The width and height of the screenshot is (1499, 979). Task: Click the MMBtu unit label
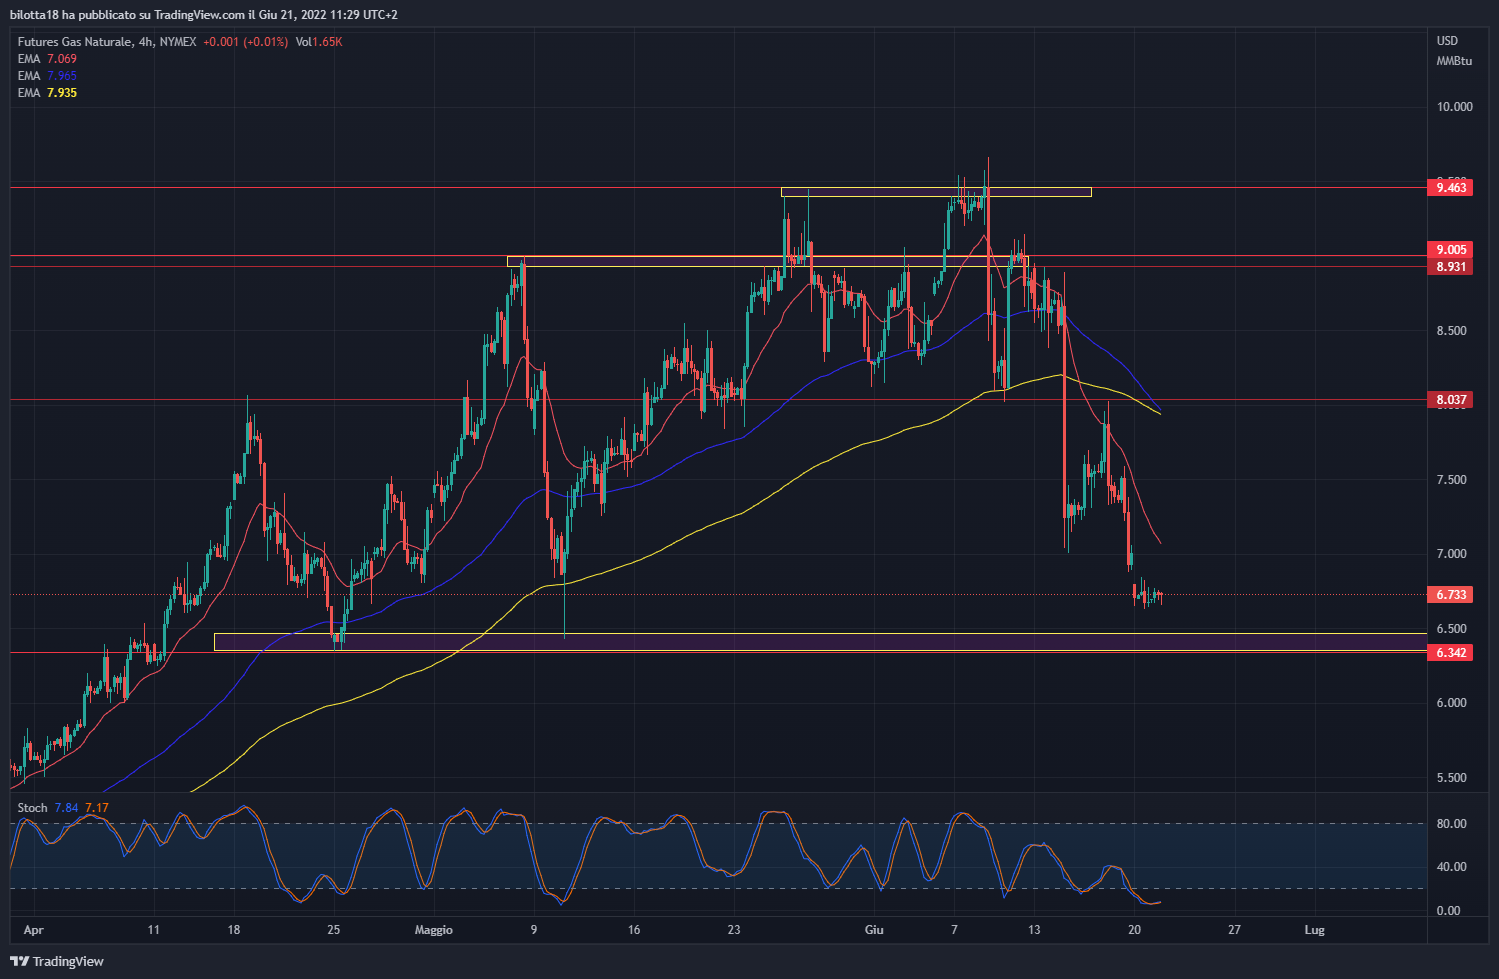tap(1454, 61)
